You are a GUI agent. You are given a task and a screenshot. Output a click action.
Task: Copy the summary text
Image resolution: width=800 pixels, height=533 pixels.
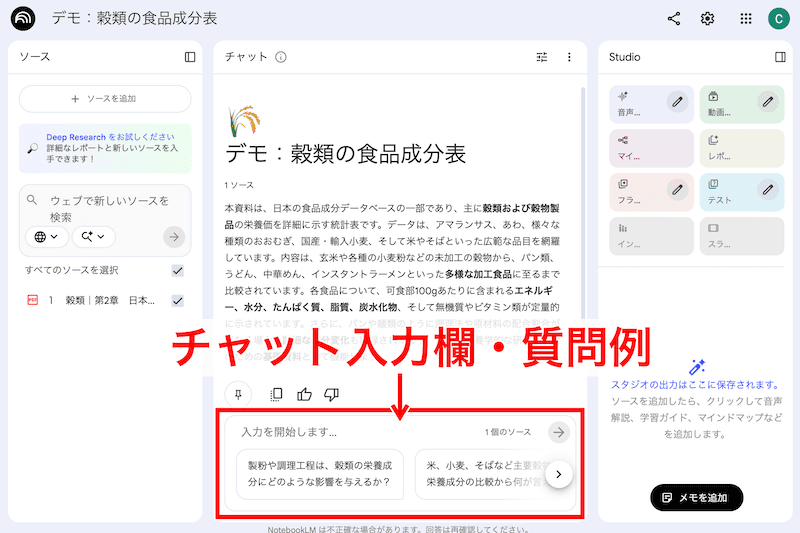[277, 393]
